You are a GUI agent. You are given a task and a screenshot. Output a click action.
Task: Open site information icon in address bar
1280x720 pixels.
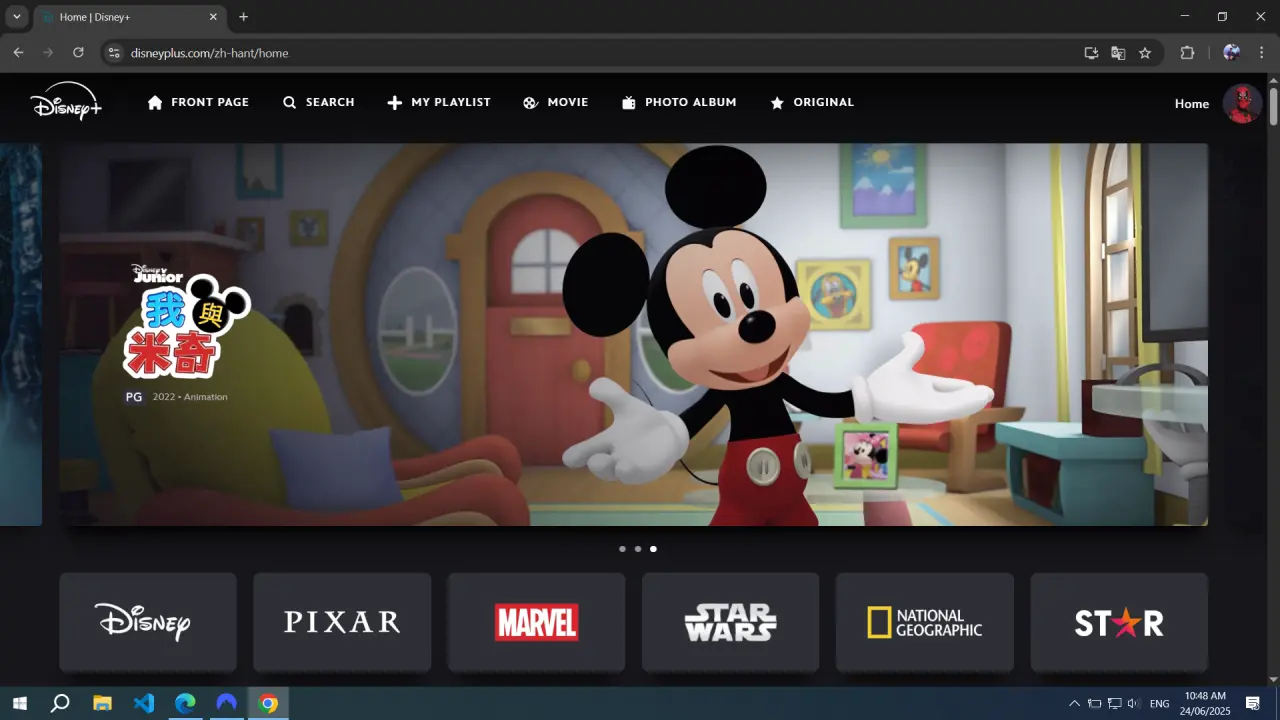(113, 53)
